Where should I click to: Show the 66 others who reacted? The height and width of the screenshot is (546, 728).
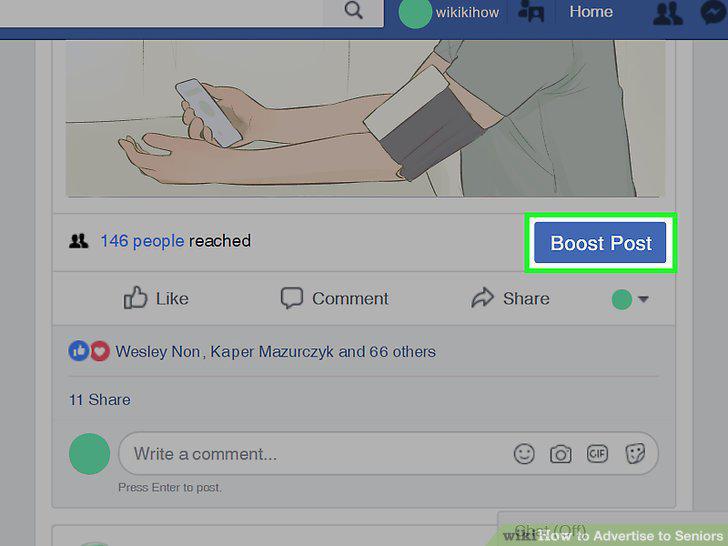coord(402,351)
